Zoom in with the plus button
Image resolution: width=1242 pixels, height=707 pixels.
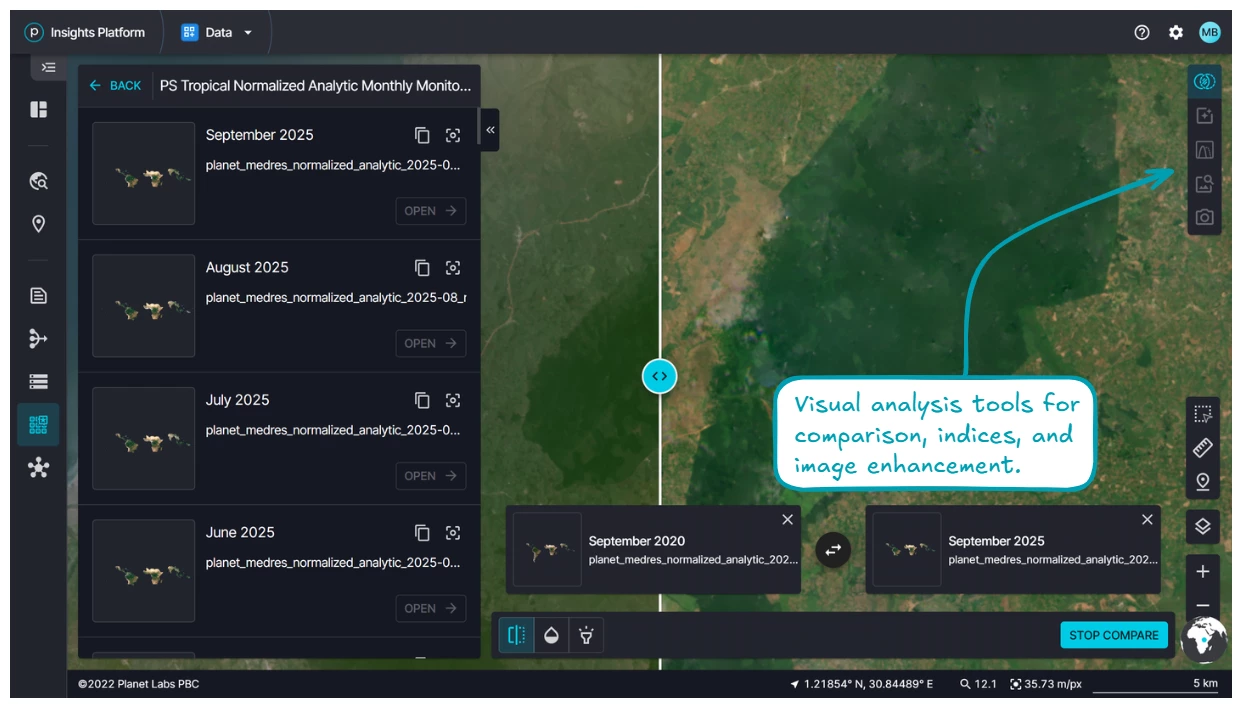point(1203,572)
